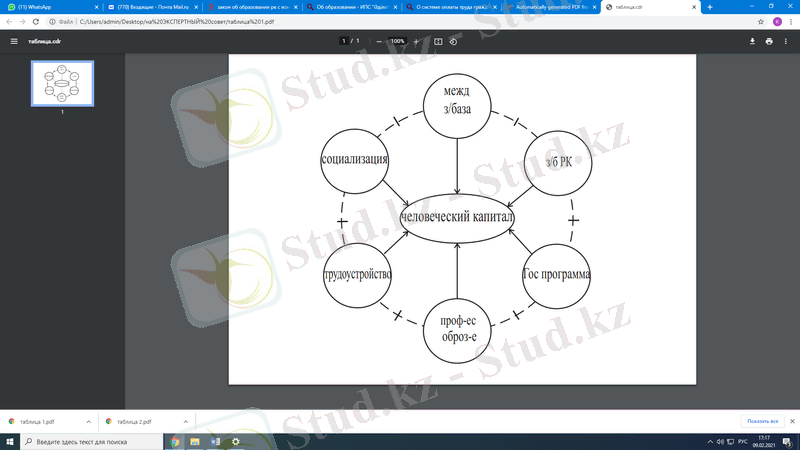Switch to the Об образовании - ИПС tab
800x450 pixels.
tap(352, 7)
